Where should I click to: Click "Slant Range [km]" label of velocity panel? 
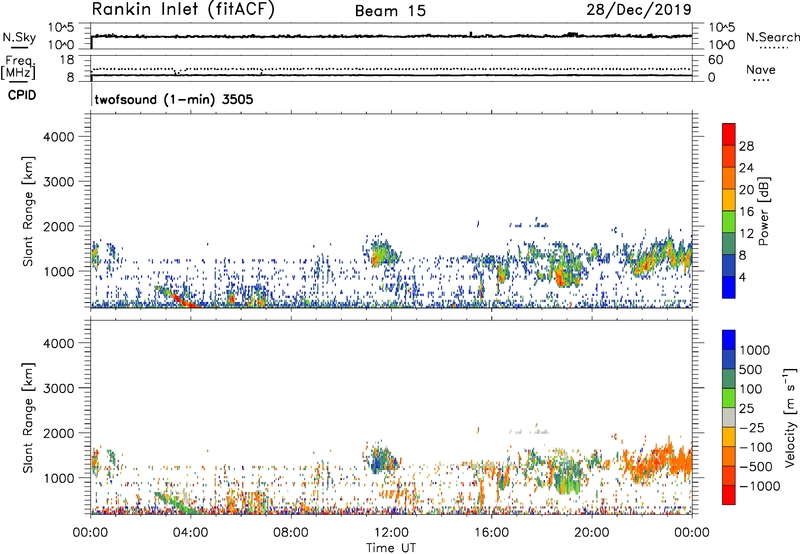[x=28, y=418]
